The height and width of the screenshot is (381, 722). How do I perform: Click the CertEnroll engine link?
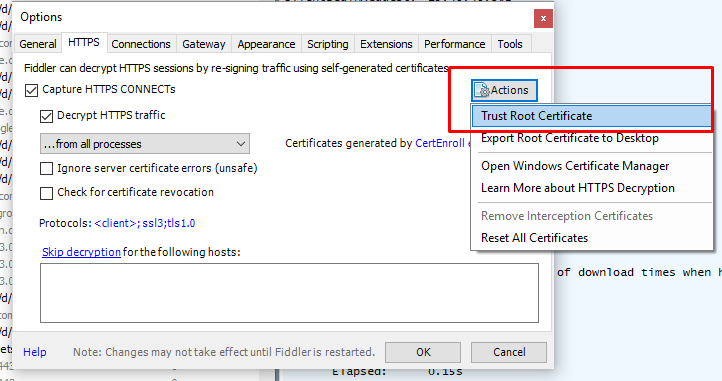coord(443,143)
